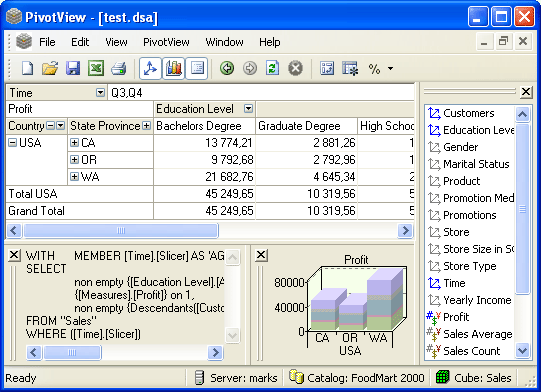Open the Edit menu
Screen dimensions: 541x392
[x=80, y=42]
